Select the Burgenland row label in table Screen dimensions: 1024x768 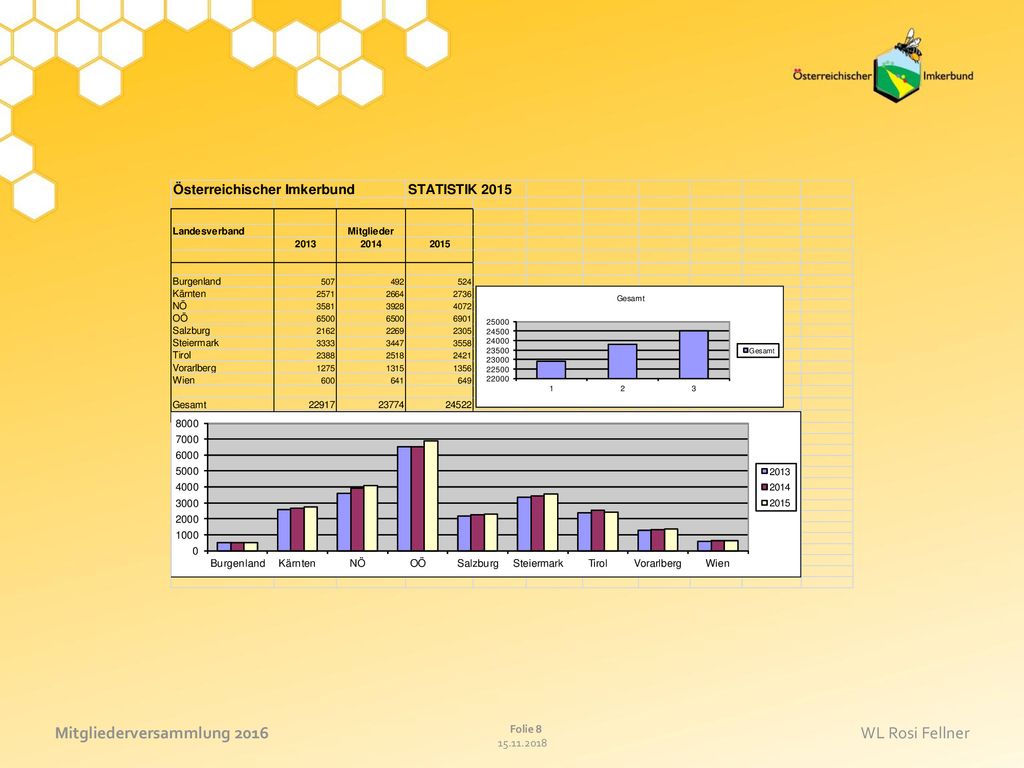(x=197, y=281)
